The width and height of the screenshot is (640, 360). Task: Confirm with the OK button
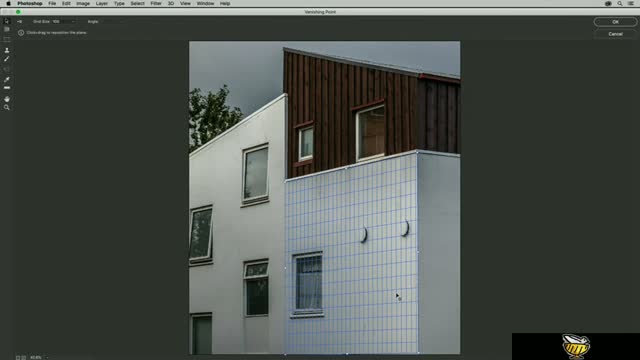click(615, 22)
